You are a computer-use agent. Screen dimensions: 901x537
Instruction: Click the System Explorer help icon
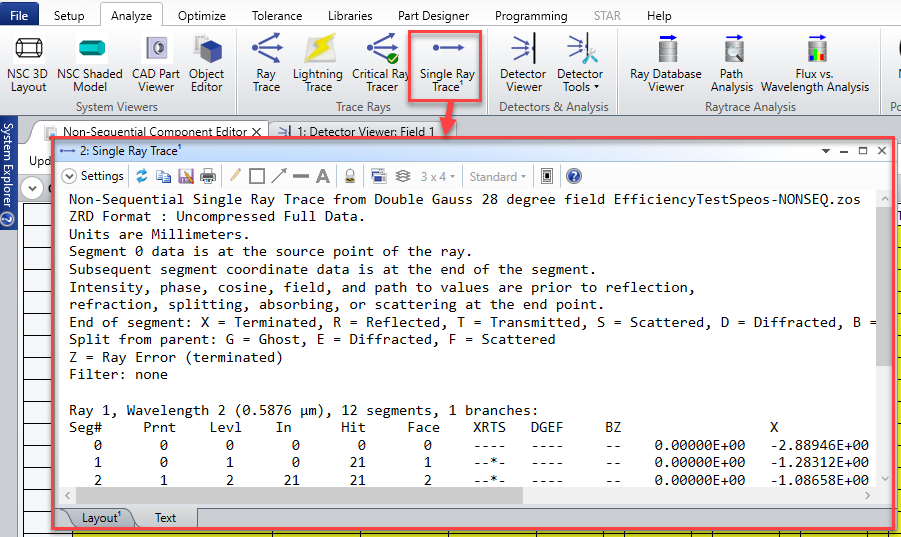point(7,219)
